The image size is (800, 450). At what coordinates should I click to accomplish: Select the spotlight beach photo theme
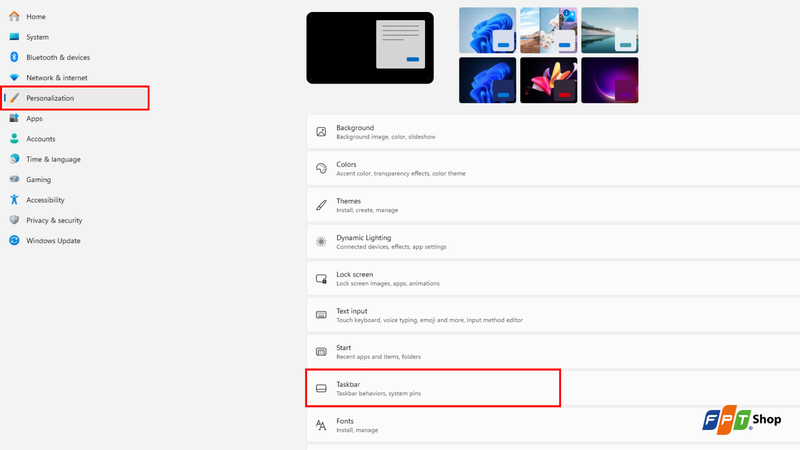coord(548,30)
